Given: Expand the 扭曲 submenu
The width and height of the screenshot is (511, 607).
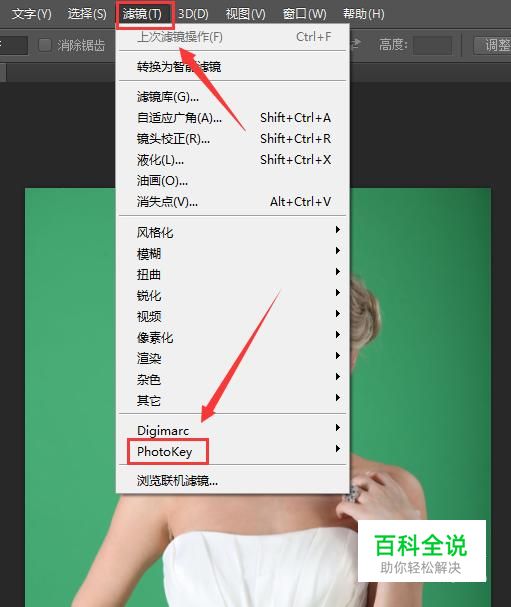Looking at the screenshot, I should pyautogui.click(x=233, y=274).
